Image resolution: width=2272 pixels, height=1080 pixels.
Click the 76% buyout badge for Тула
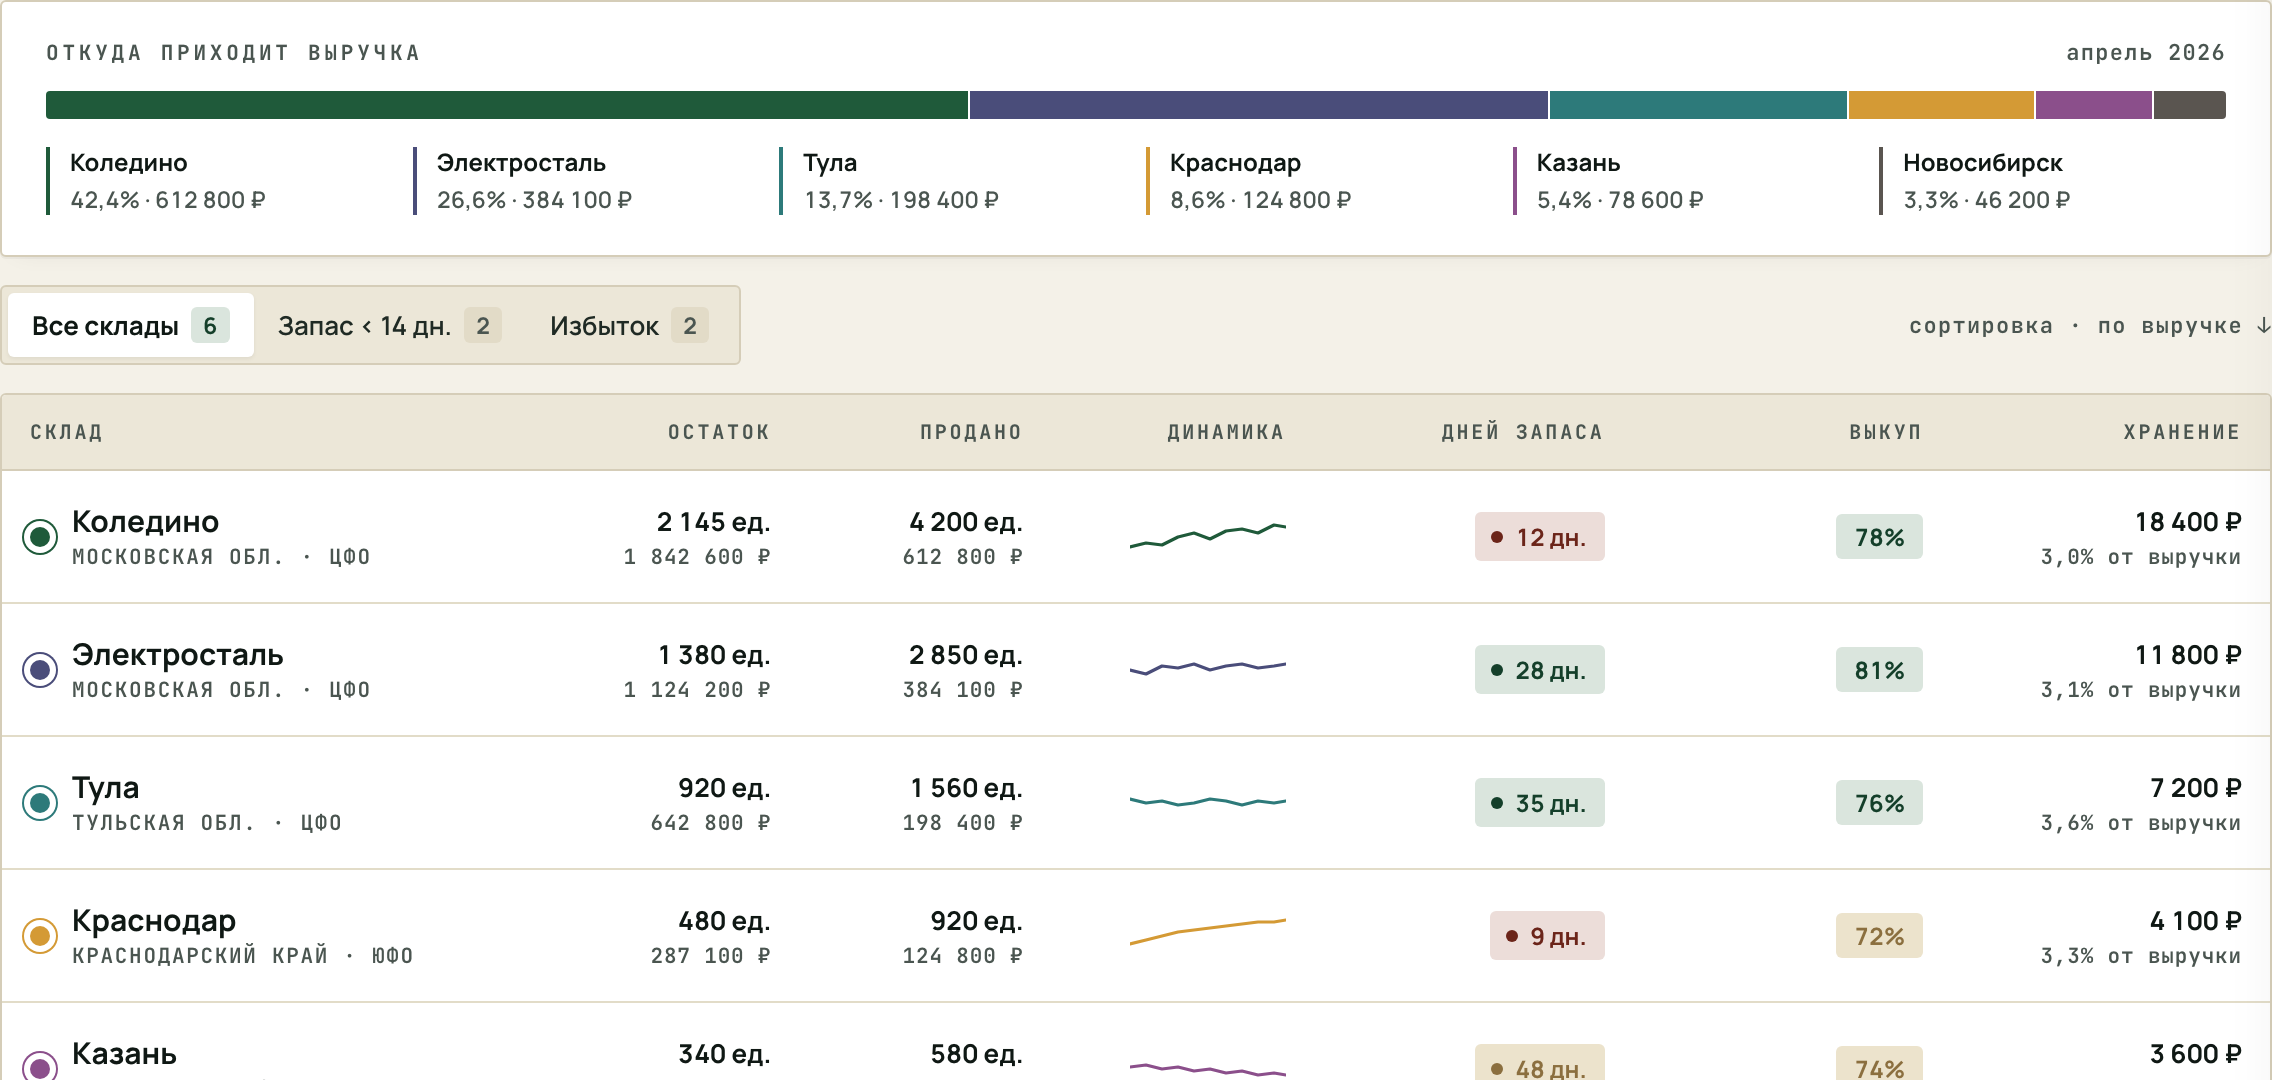tap(1879, 803)
